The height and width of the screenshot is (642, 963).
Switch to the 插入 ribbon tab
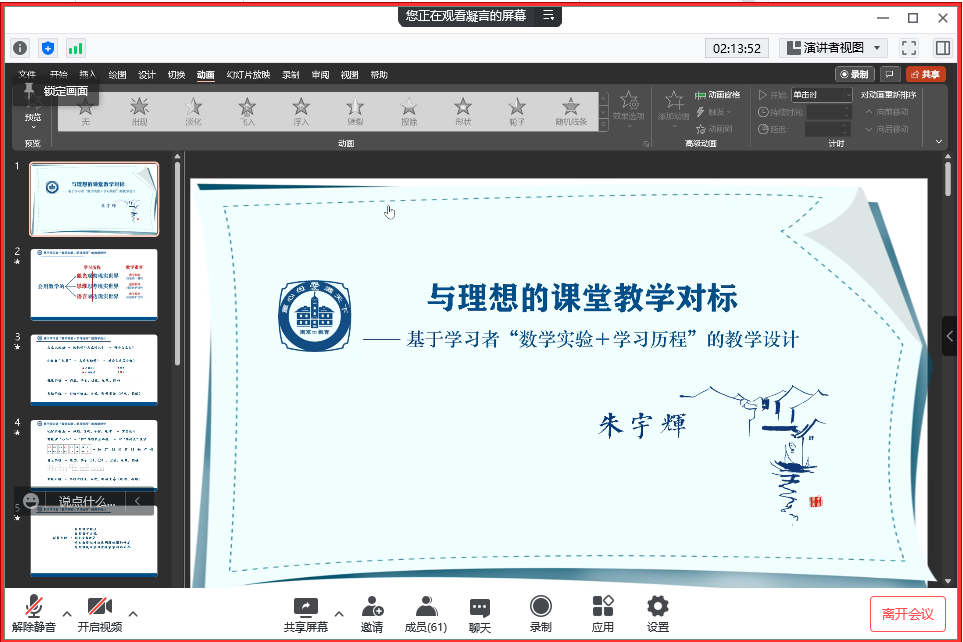click(x=88, y=74)
